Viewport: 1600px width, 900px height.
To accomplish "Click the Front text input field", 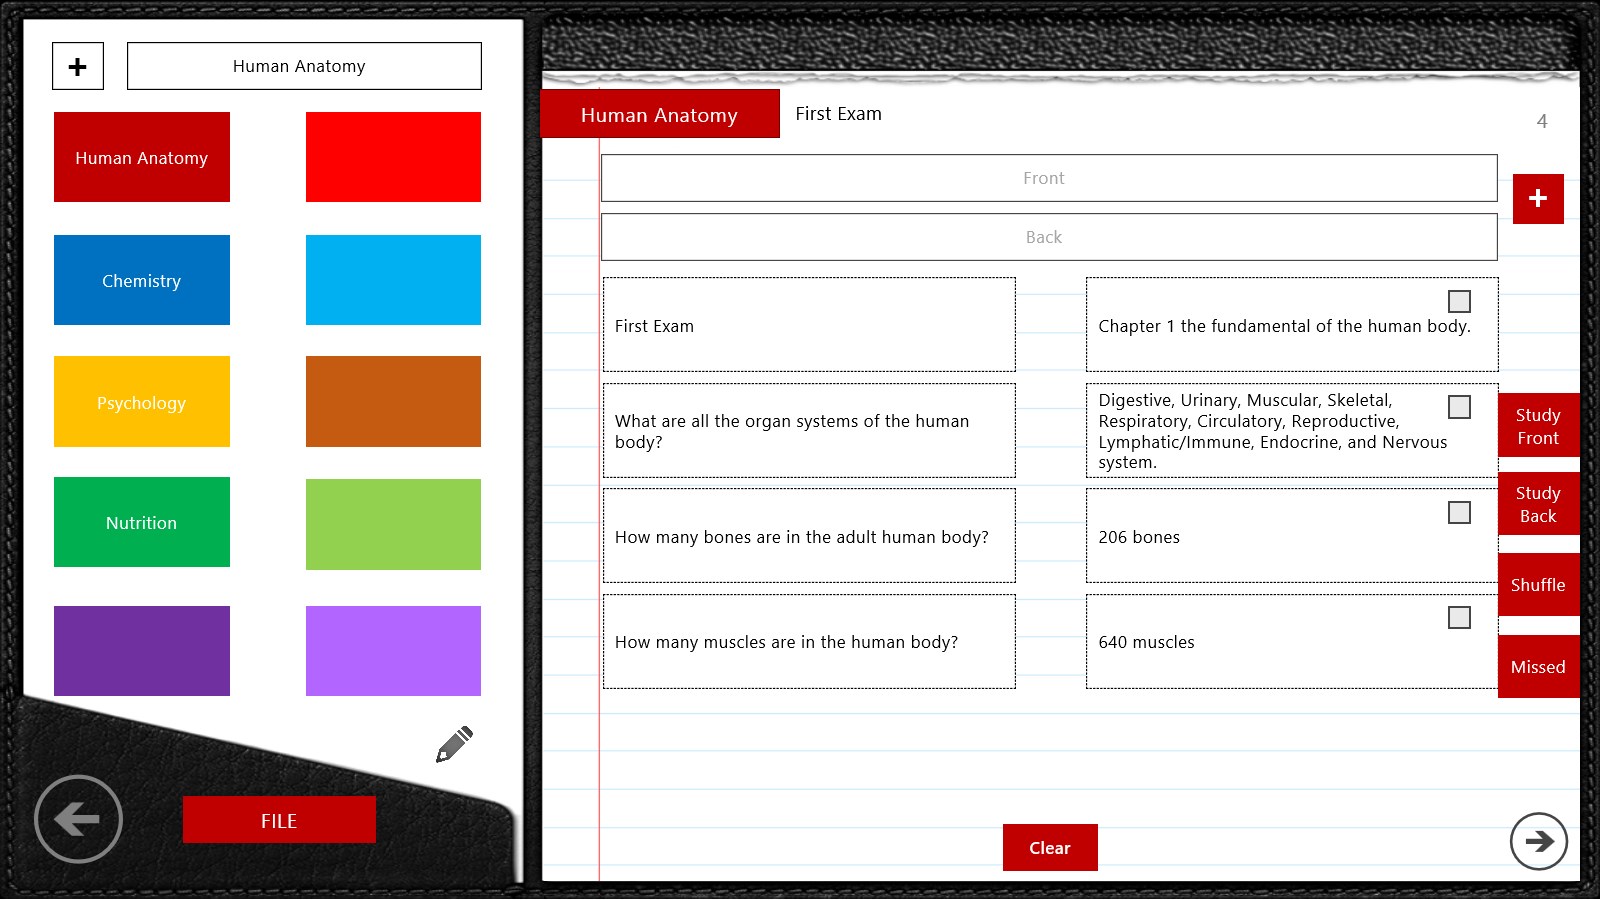I will (1048, 178).
